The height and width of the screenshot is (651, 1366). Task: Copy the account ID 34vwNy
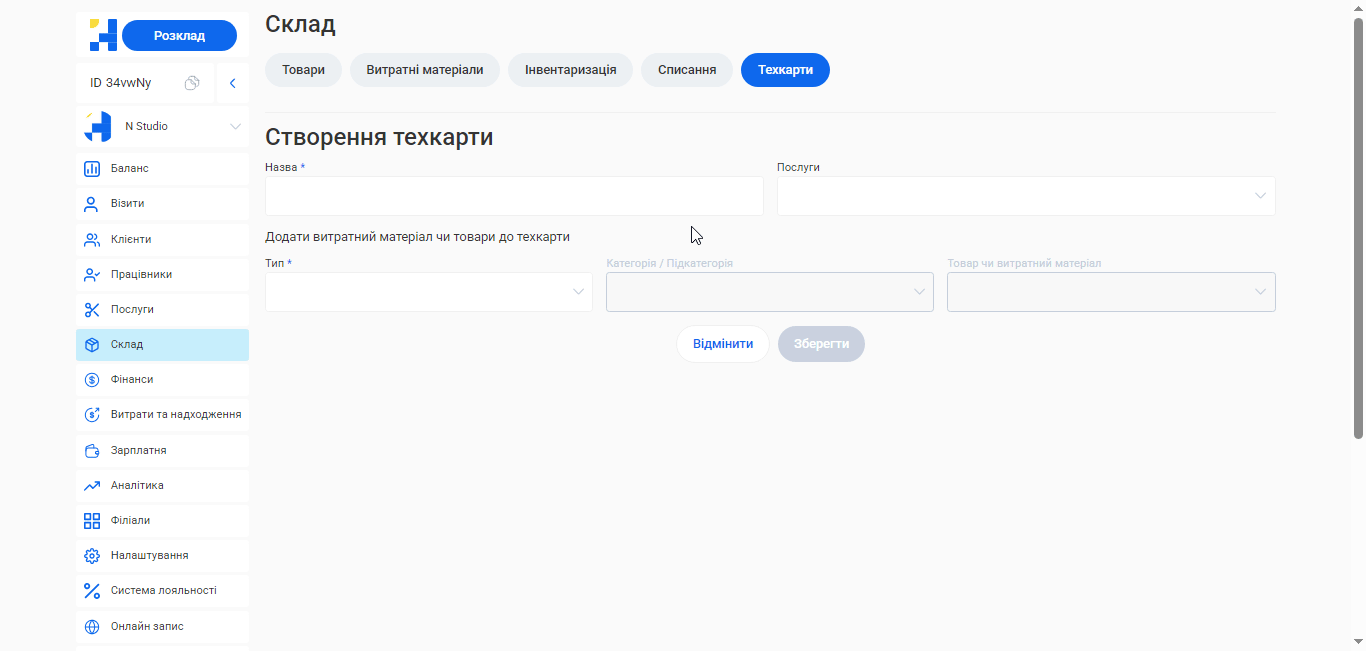tap(192, 84)
